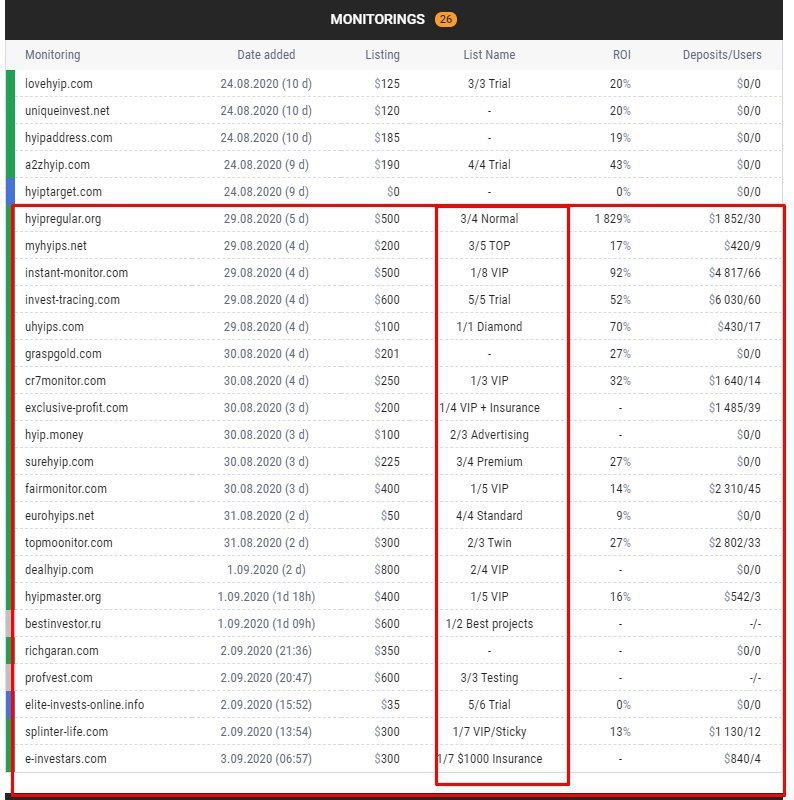Click the orange 26 monitorings count badge
794x800 pixels.
(445, 19)
